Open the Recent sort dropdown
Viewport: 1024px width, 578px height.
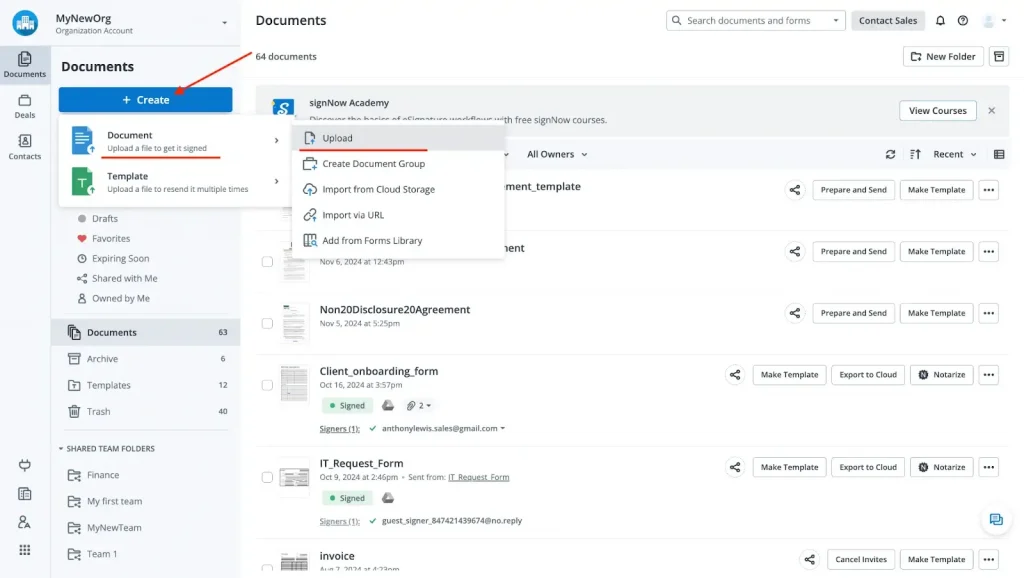click(953, 155)
